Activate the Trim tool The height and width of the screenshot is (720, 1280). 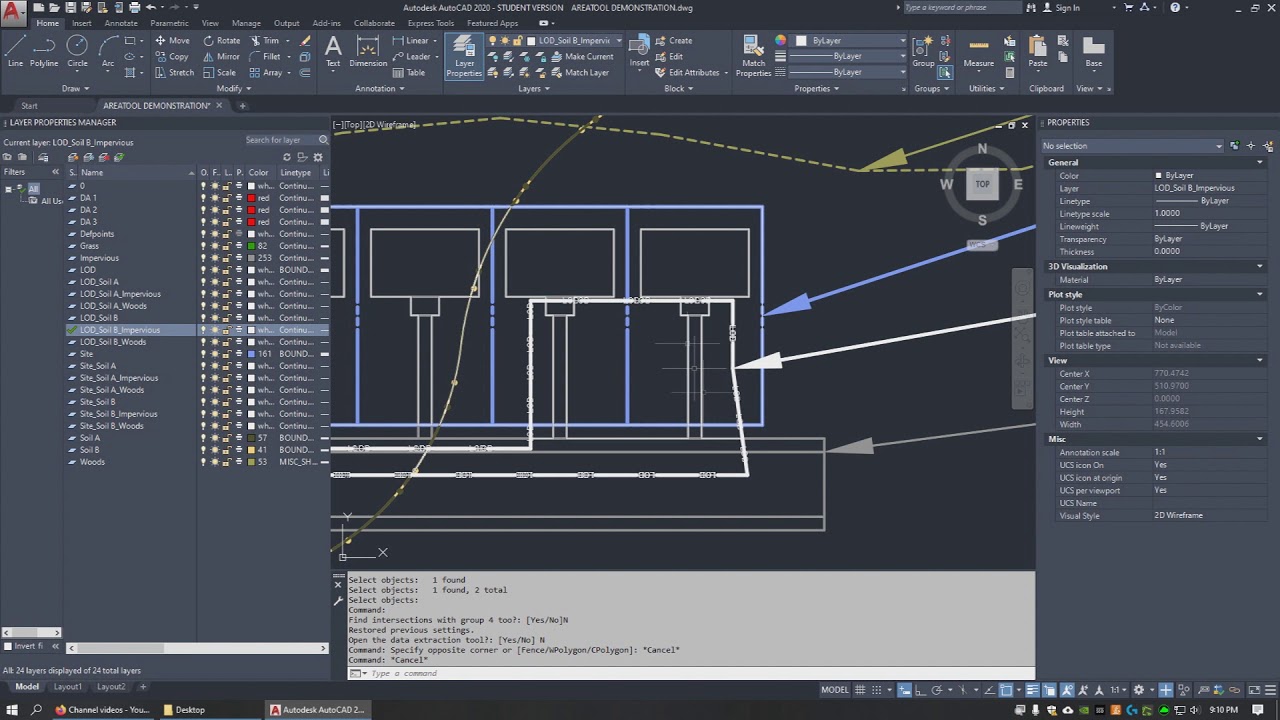click(264, 41)
